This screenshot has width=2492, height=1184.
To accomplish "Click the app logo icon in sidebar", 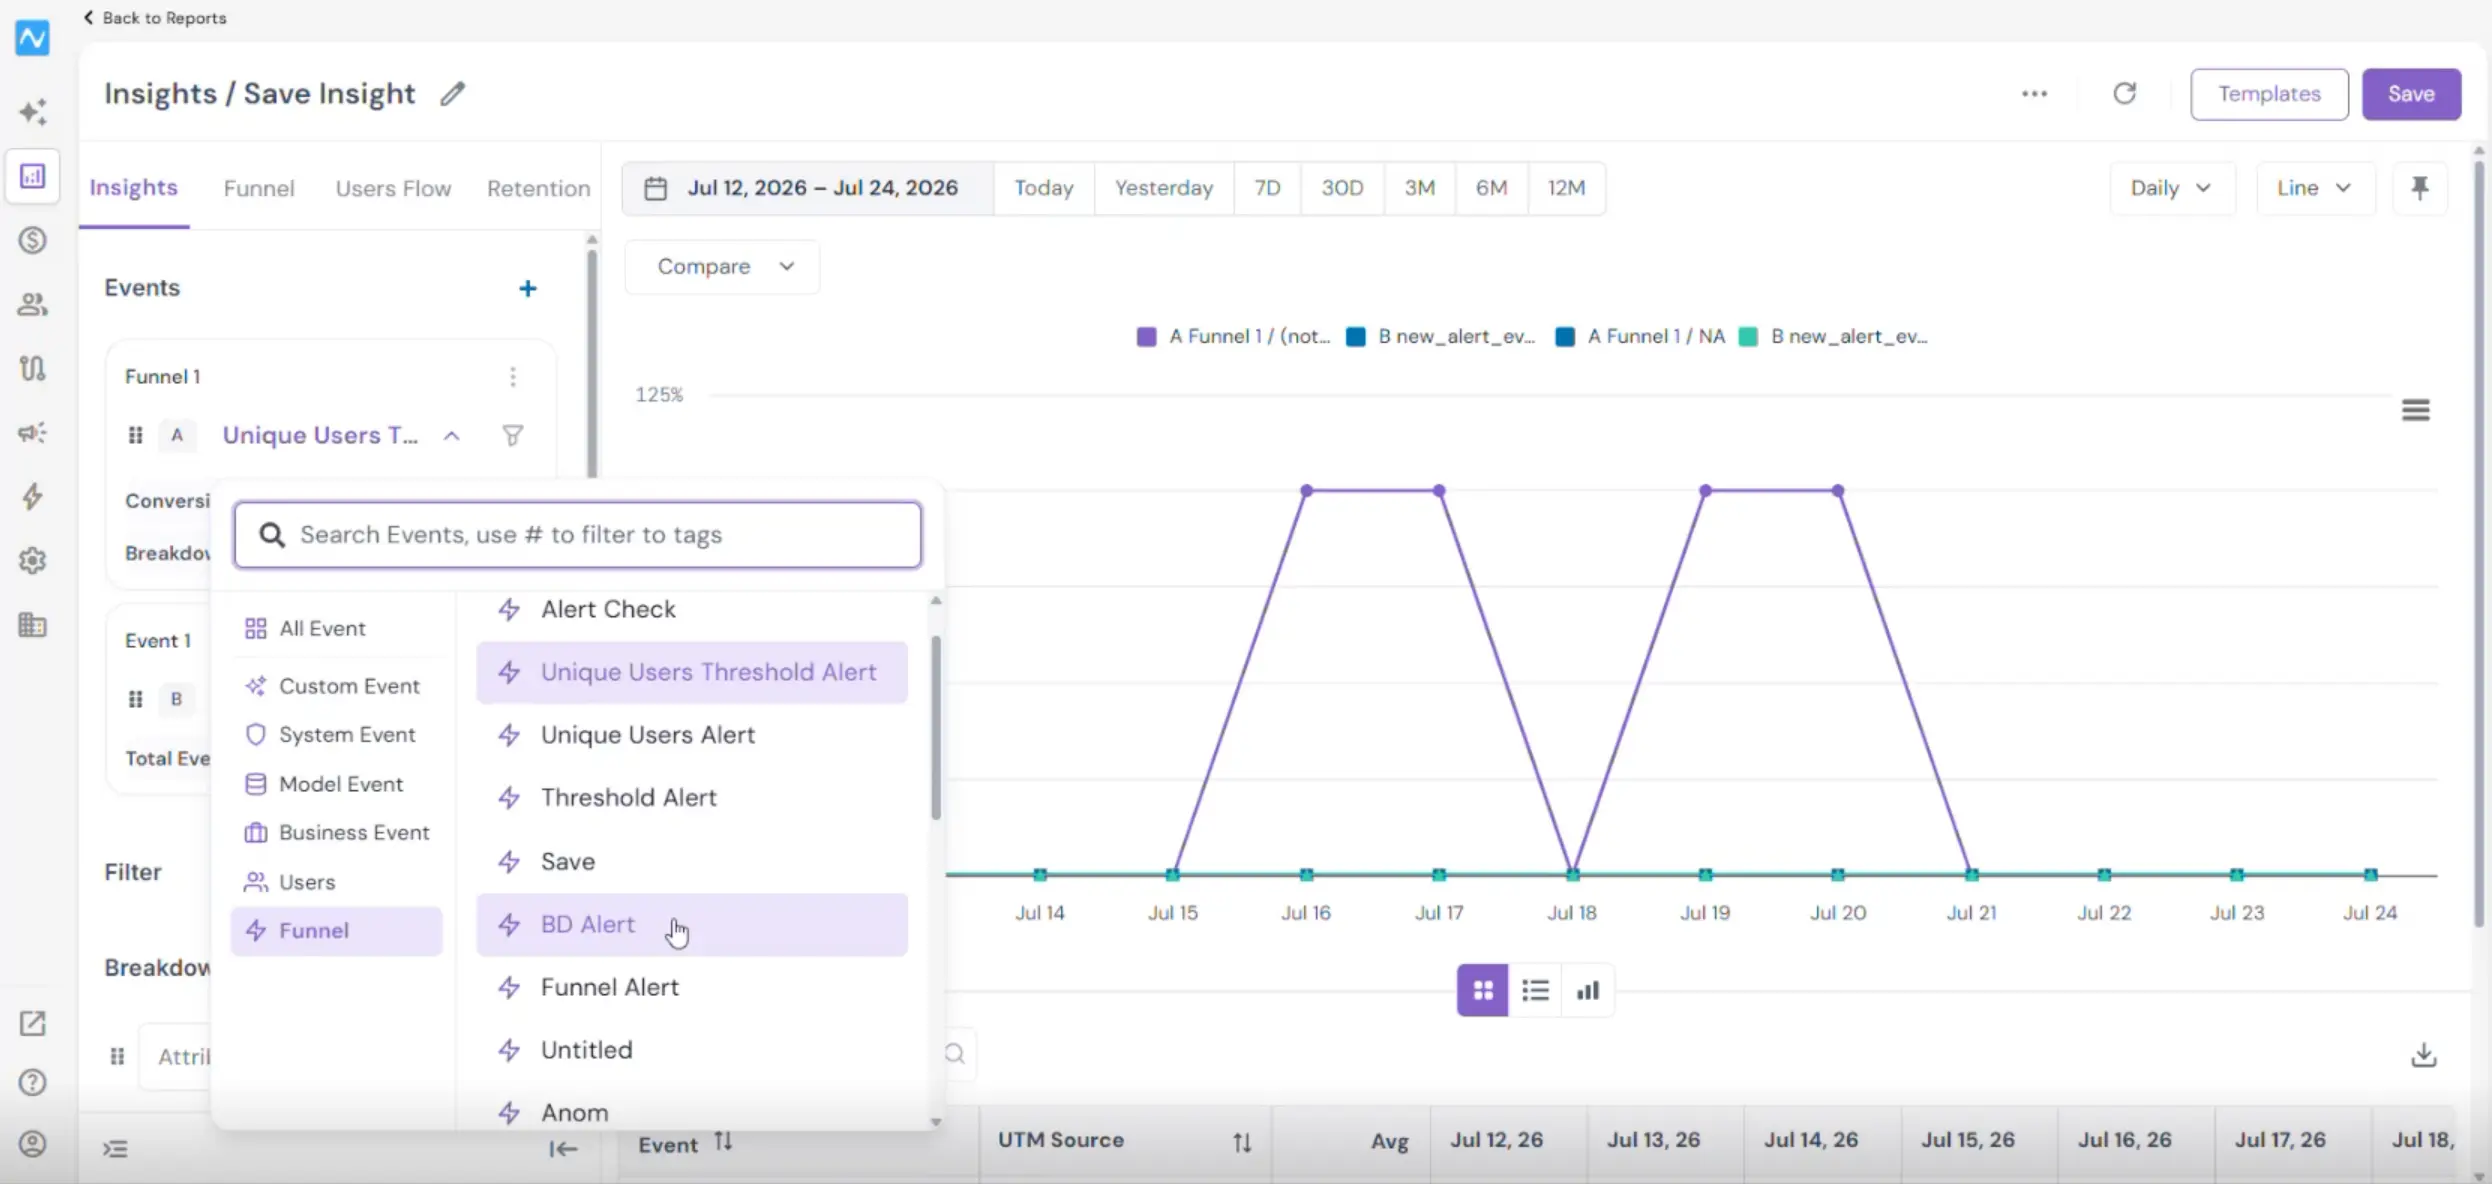I will click(32, 38).
